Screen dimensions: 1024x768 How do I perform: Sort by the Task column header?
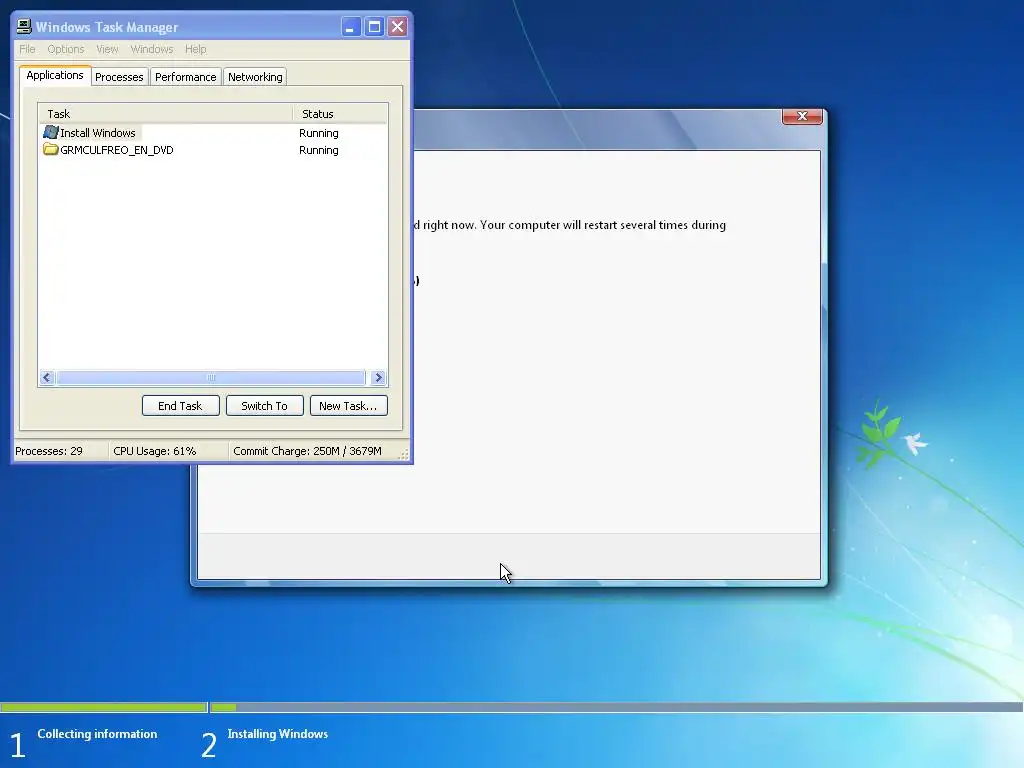[166, 114]
